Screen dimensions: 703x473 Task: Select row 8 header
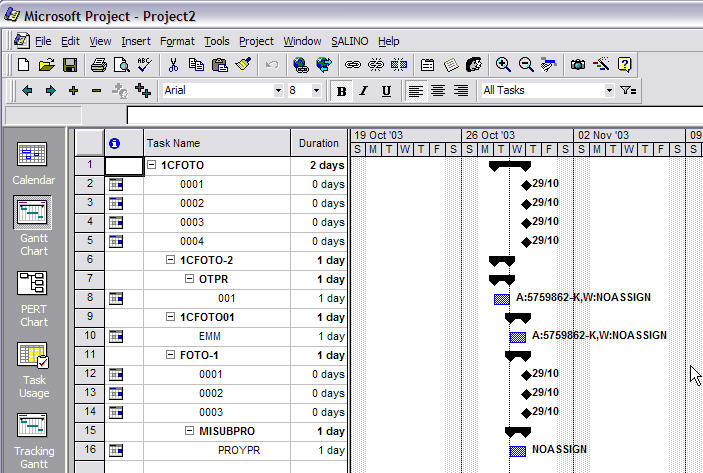[90, 298]
